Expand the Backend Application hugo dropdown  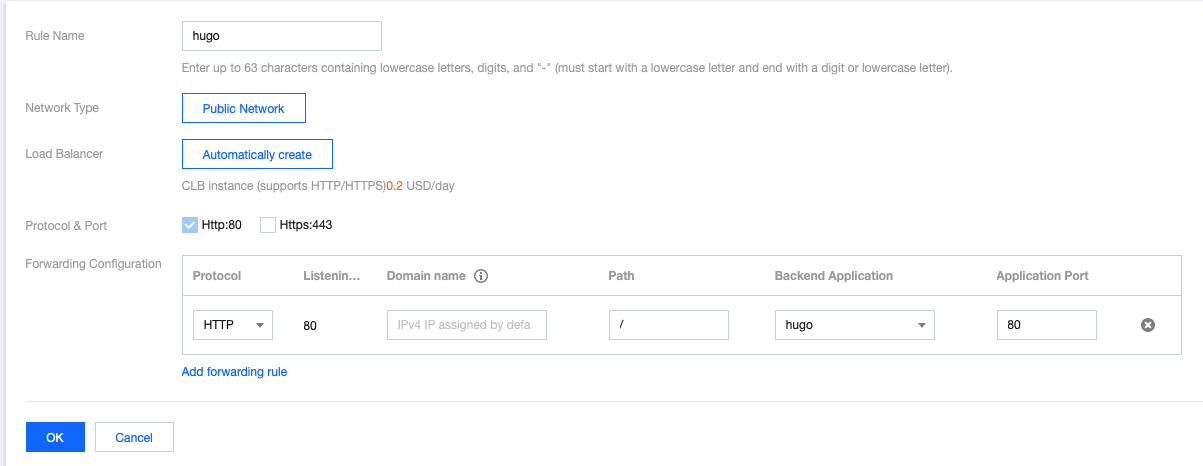(854, 325)
